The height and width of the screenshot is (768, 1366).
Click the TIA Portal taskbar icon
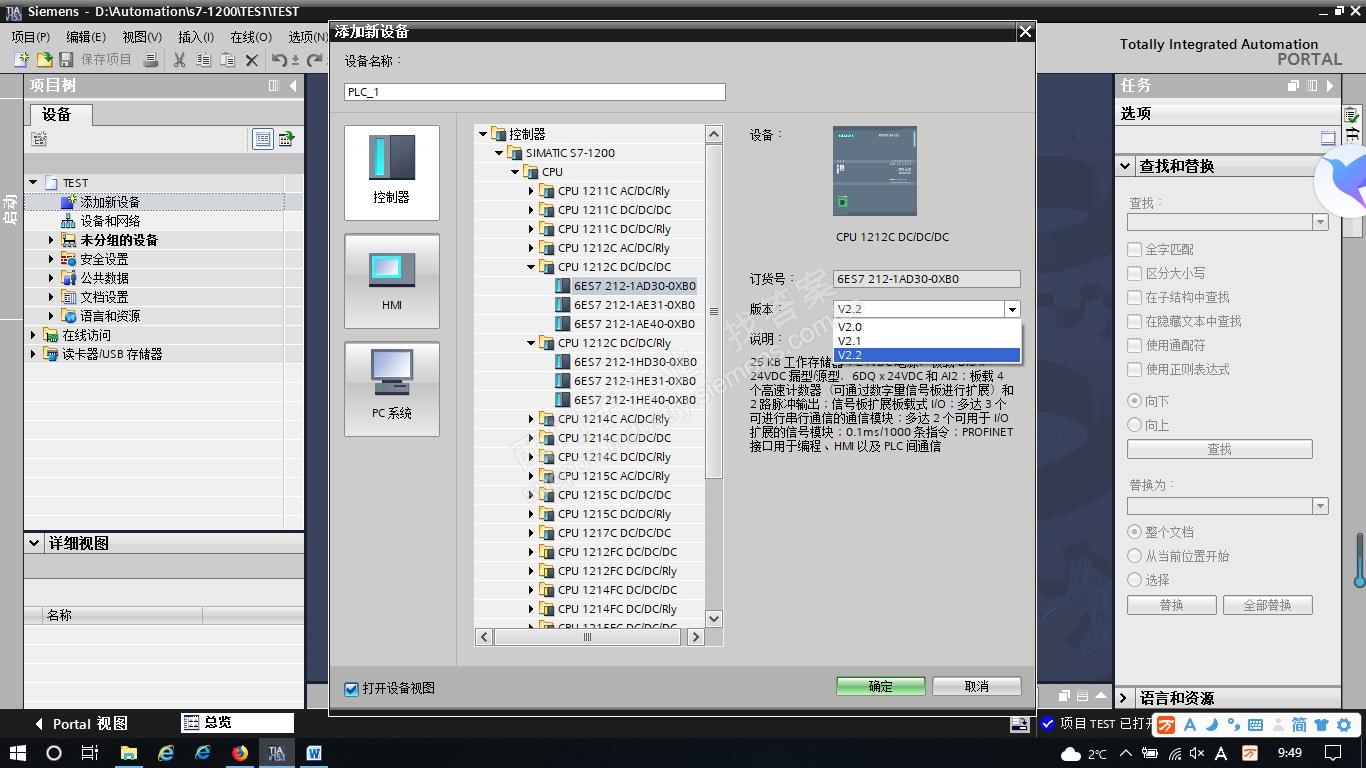pos(277,753)
